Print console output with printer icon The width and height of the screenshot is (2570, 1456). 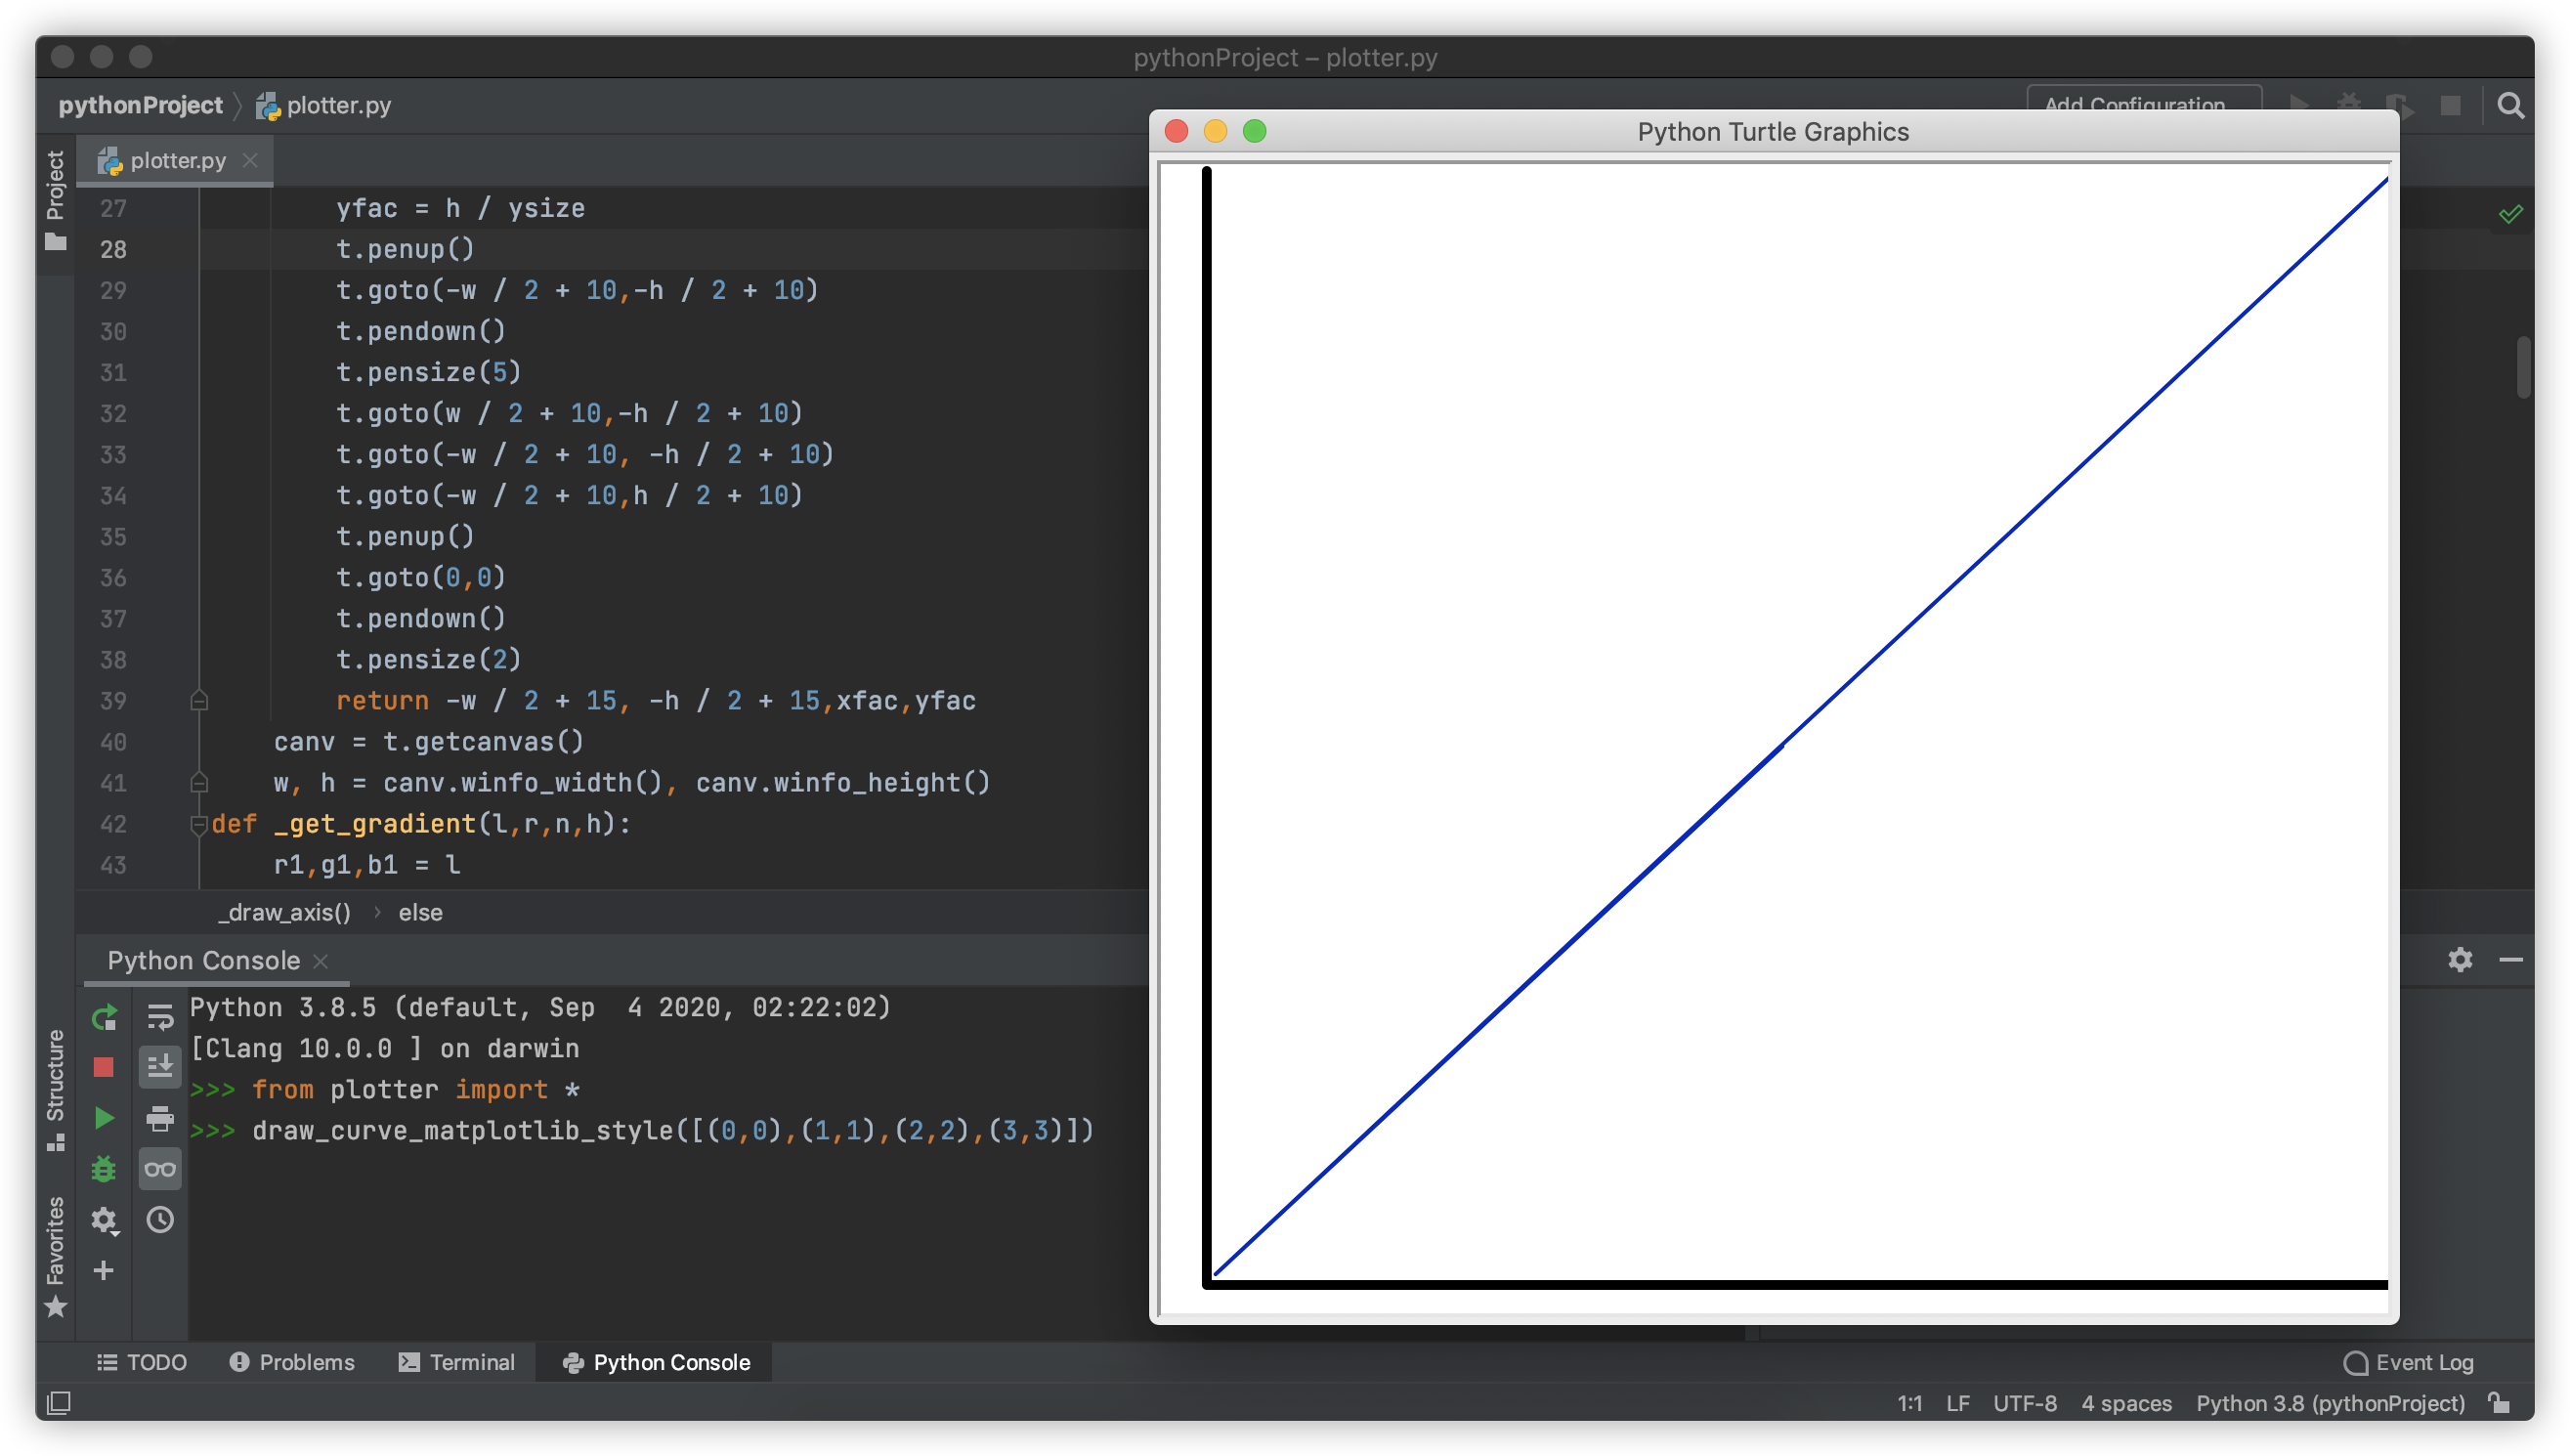tap(160, 1118)
